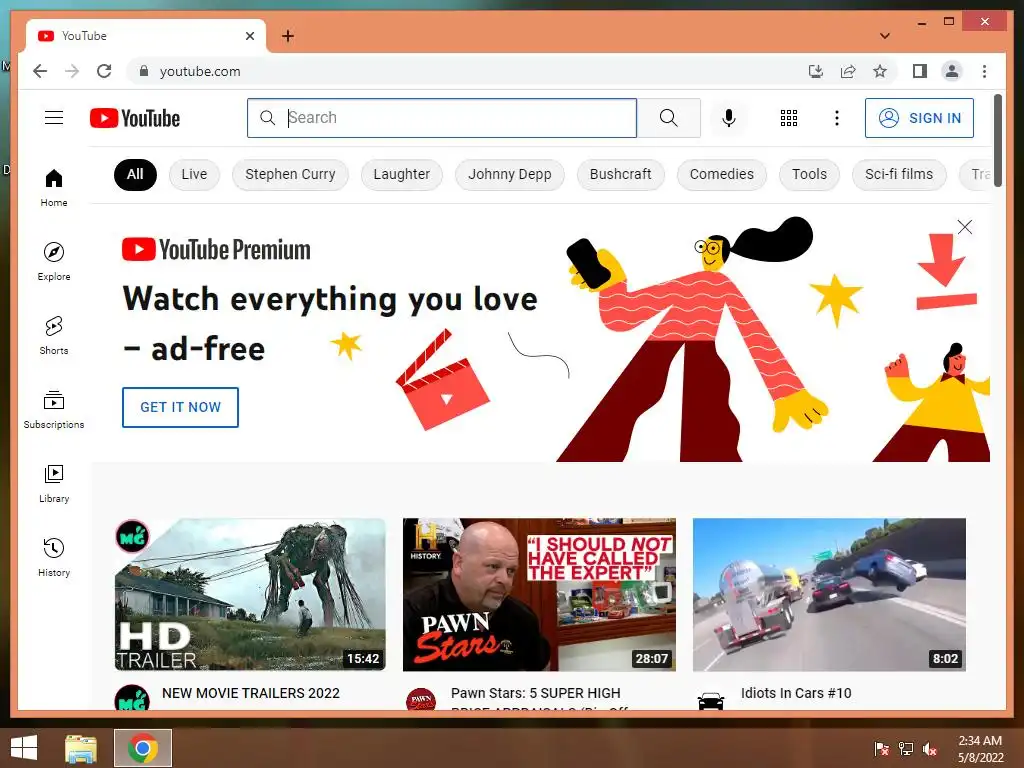The width and height of the screenshot is (1024, 768).
Task: Click the Pawn Stars: 5 SUPER HIGH title
Action: [x=536, y=694]
